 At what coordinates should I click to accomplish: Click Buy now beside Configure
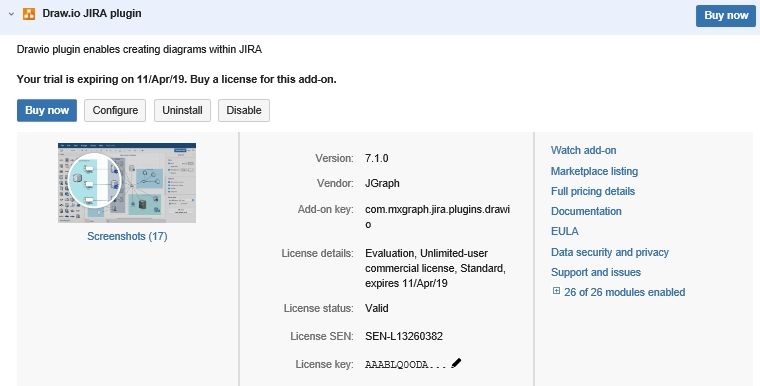click(47, 111)
